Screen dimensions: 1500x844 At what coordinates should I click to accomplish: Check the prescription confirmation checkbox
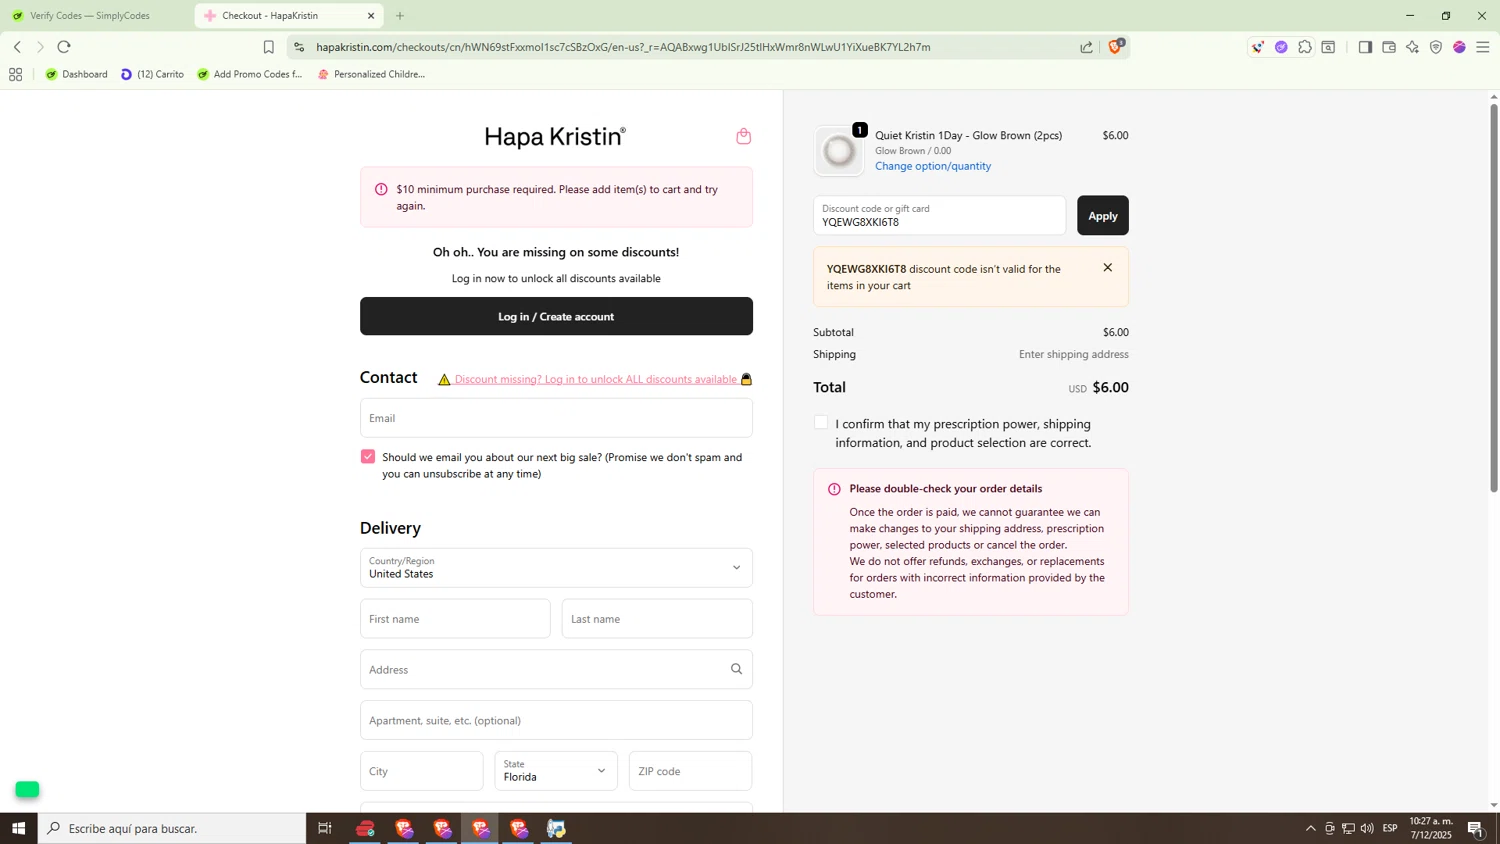821,422
